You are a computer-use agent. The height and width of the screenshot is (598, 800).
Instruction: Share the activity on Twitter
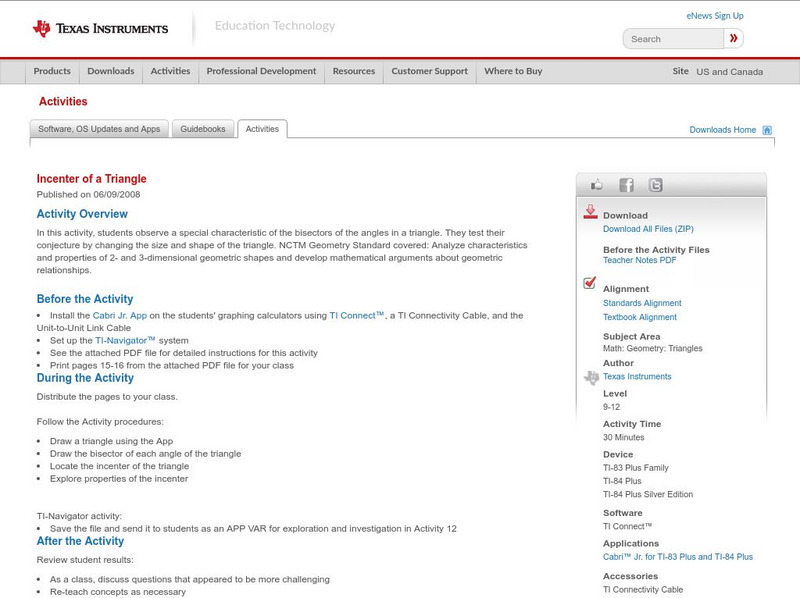[x=655, y=185]
